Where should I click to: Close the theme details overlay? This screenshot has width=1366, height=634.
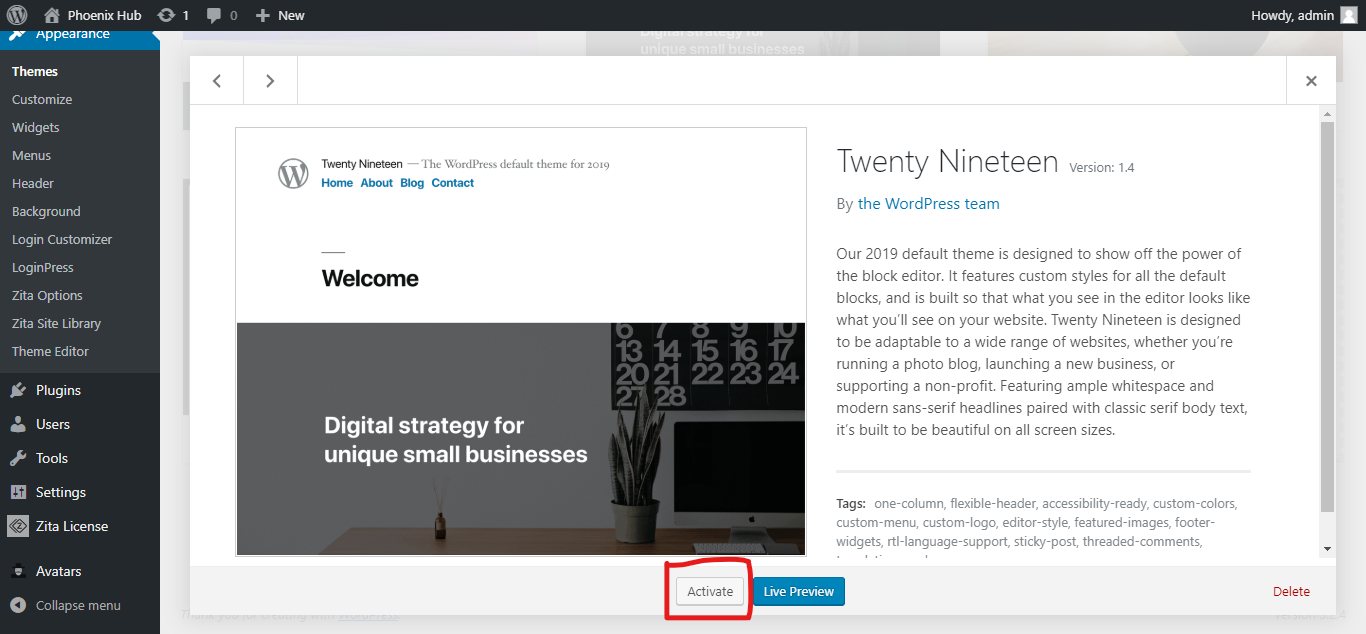(1311, 81)
